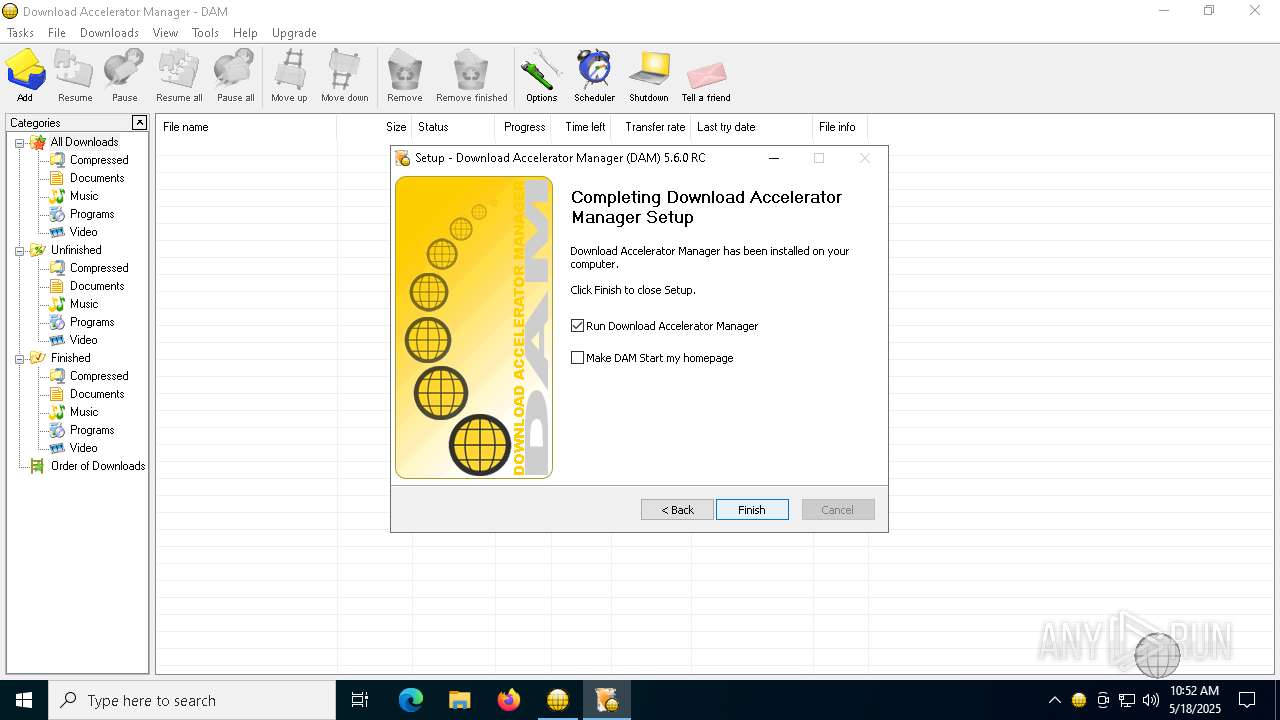Click Finish in the Setup dialog

pos(752,510)
